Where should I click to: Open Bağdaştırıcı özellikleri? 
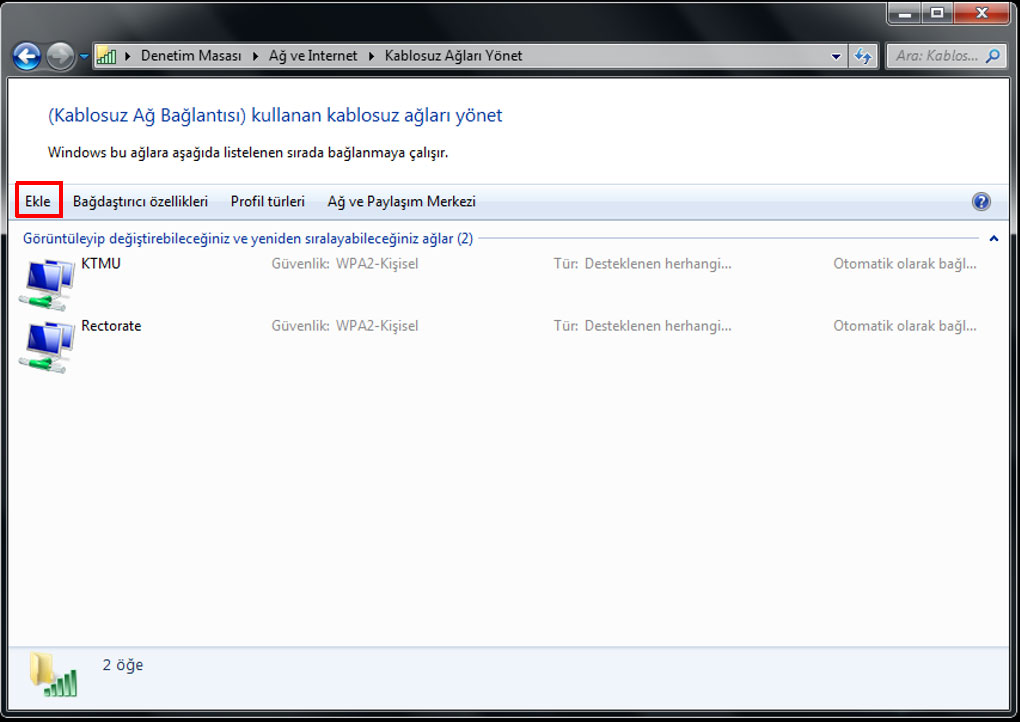point(141,202)
